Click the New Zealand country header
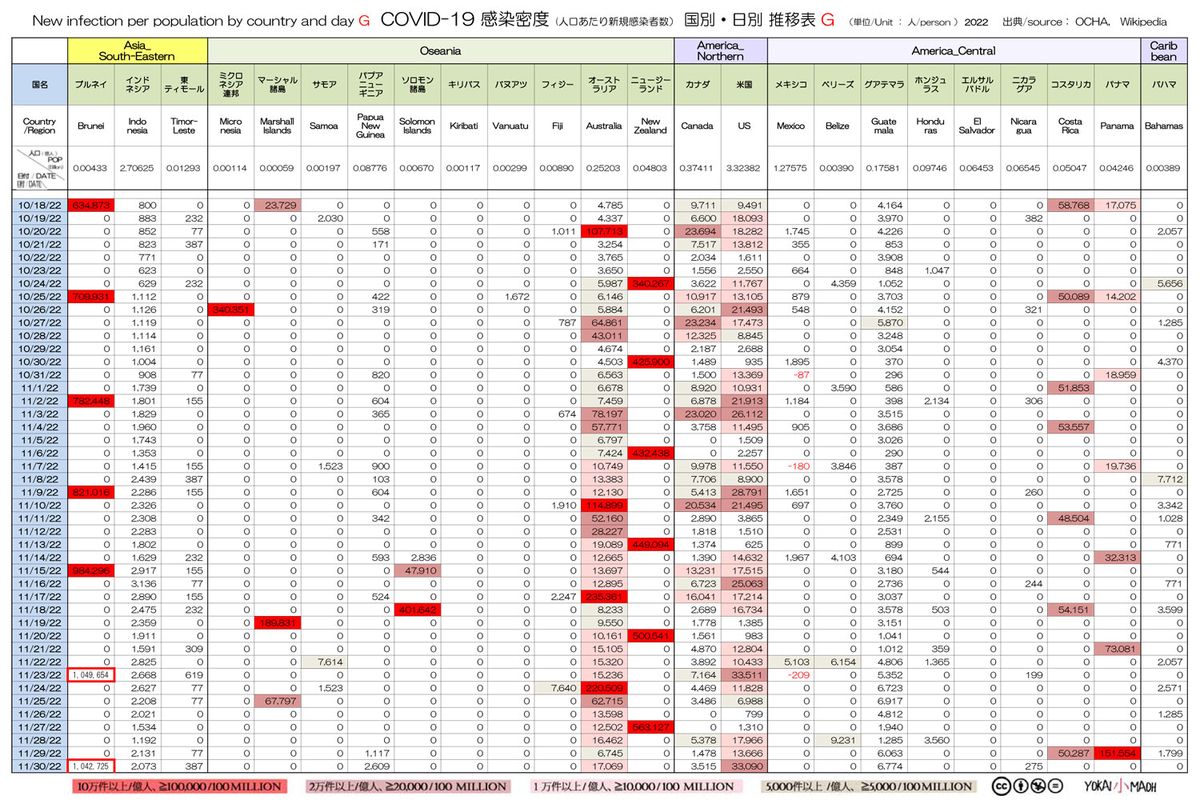 pos(651,127)
